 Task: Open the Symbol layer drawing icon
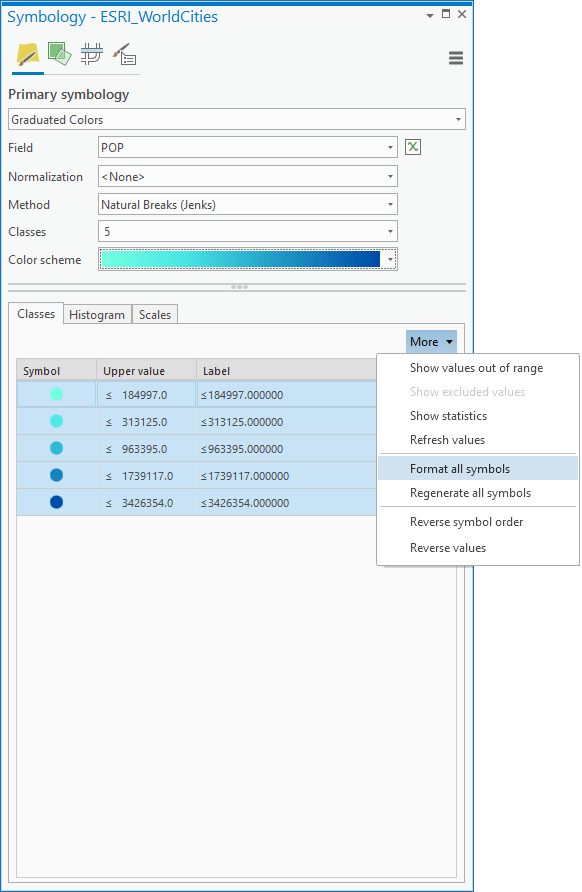(92, 54)
